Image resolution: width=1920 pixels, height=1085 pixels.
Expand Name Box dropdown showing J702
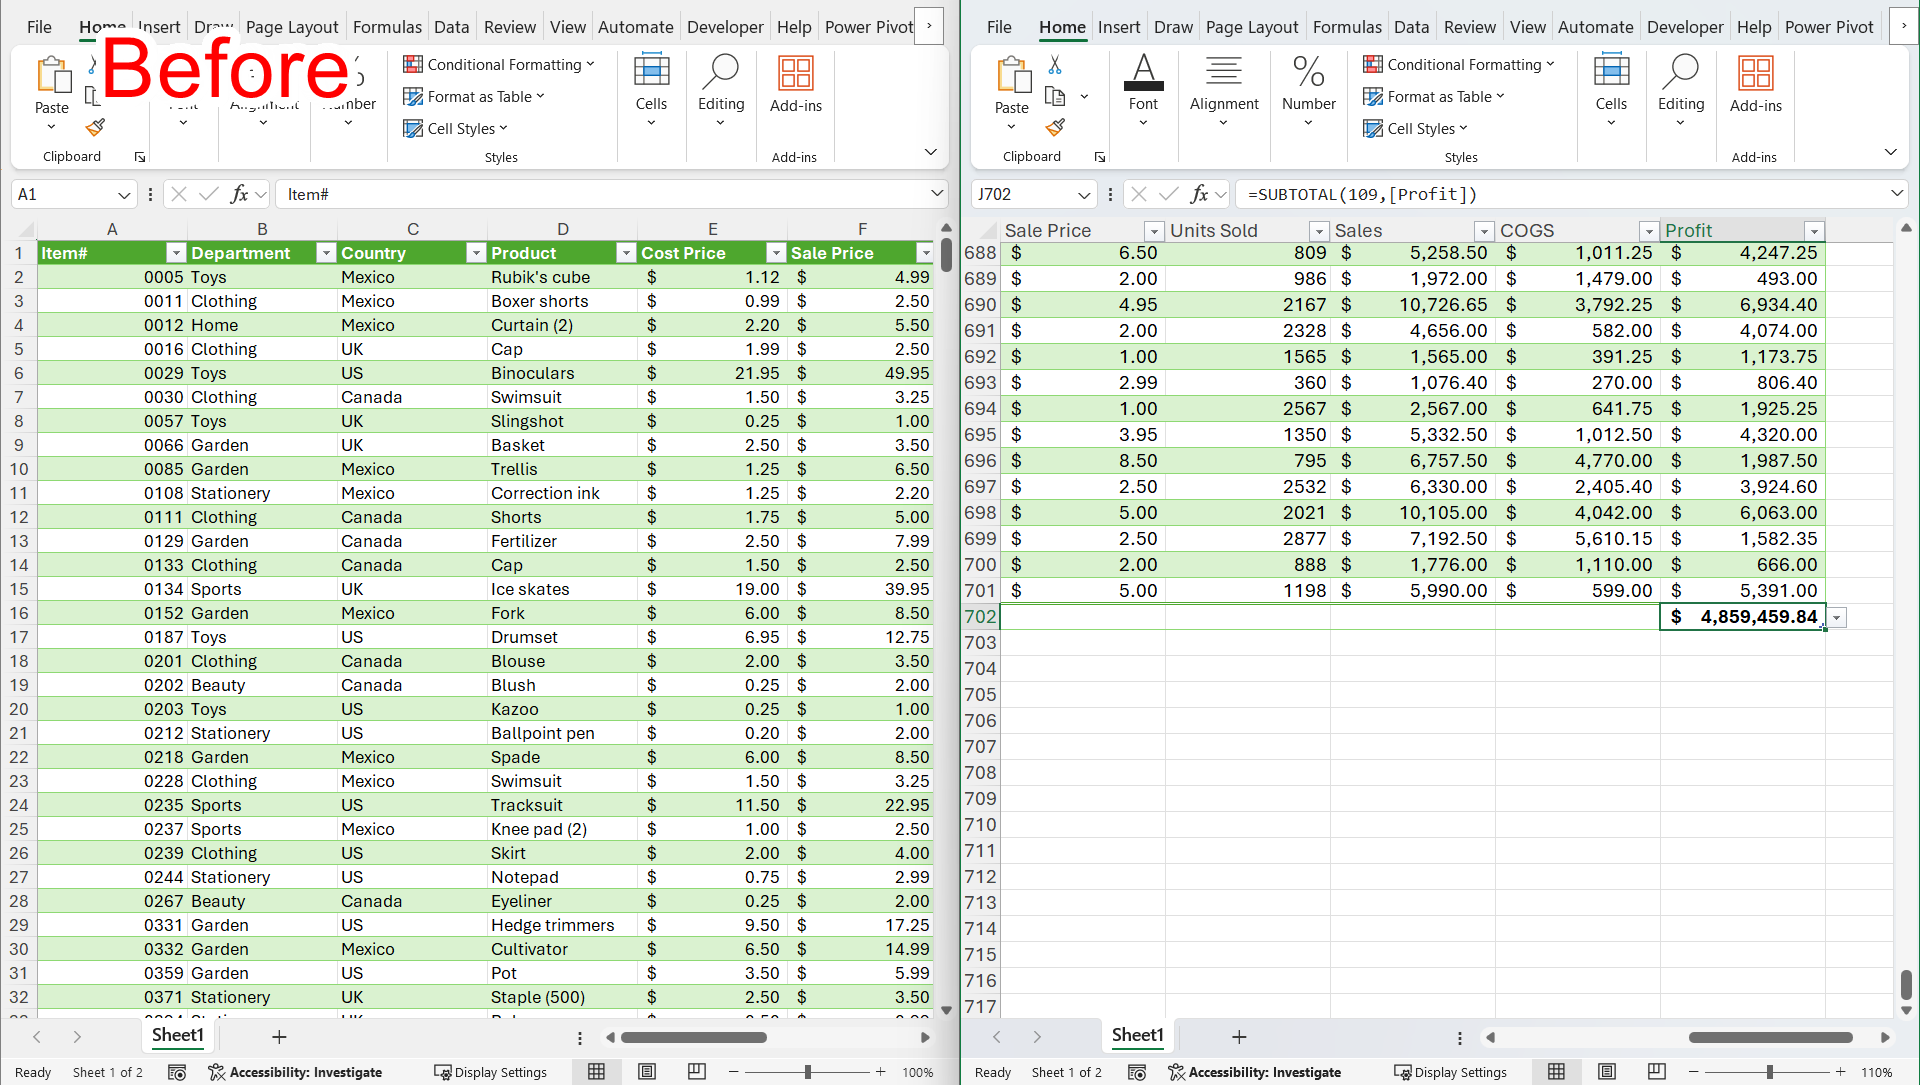[x=1084, y=194]
